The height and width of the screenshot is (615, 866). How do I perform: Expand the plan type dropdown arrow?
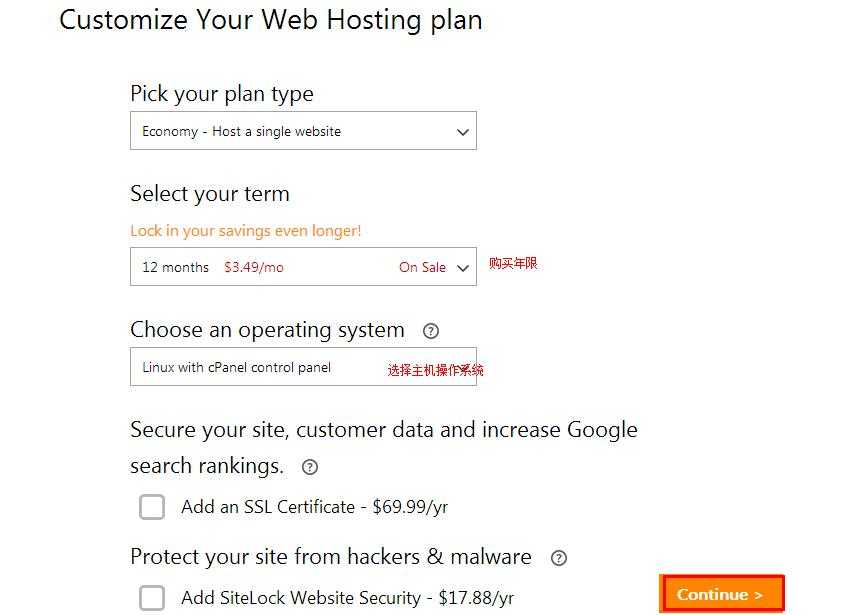tap(462, 132)
